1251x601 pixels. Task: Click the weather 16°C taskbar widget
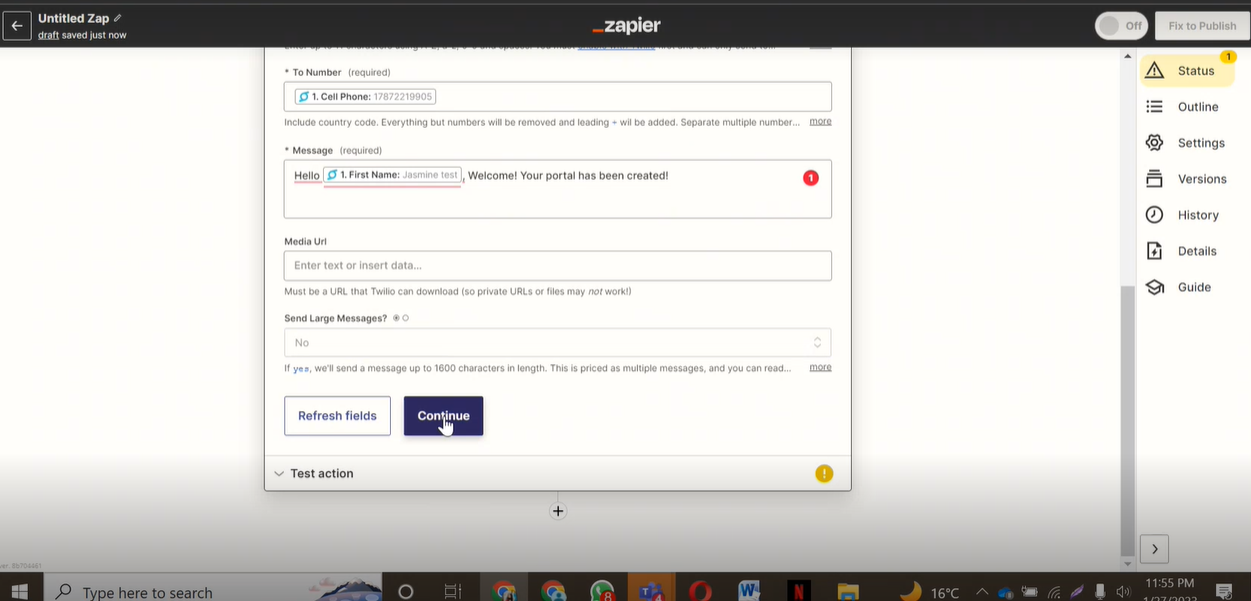click(930, 592)
